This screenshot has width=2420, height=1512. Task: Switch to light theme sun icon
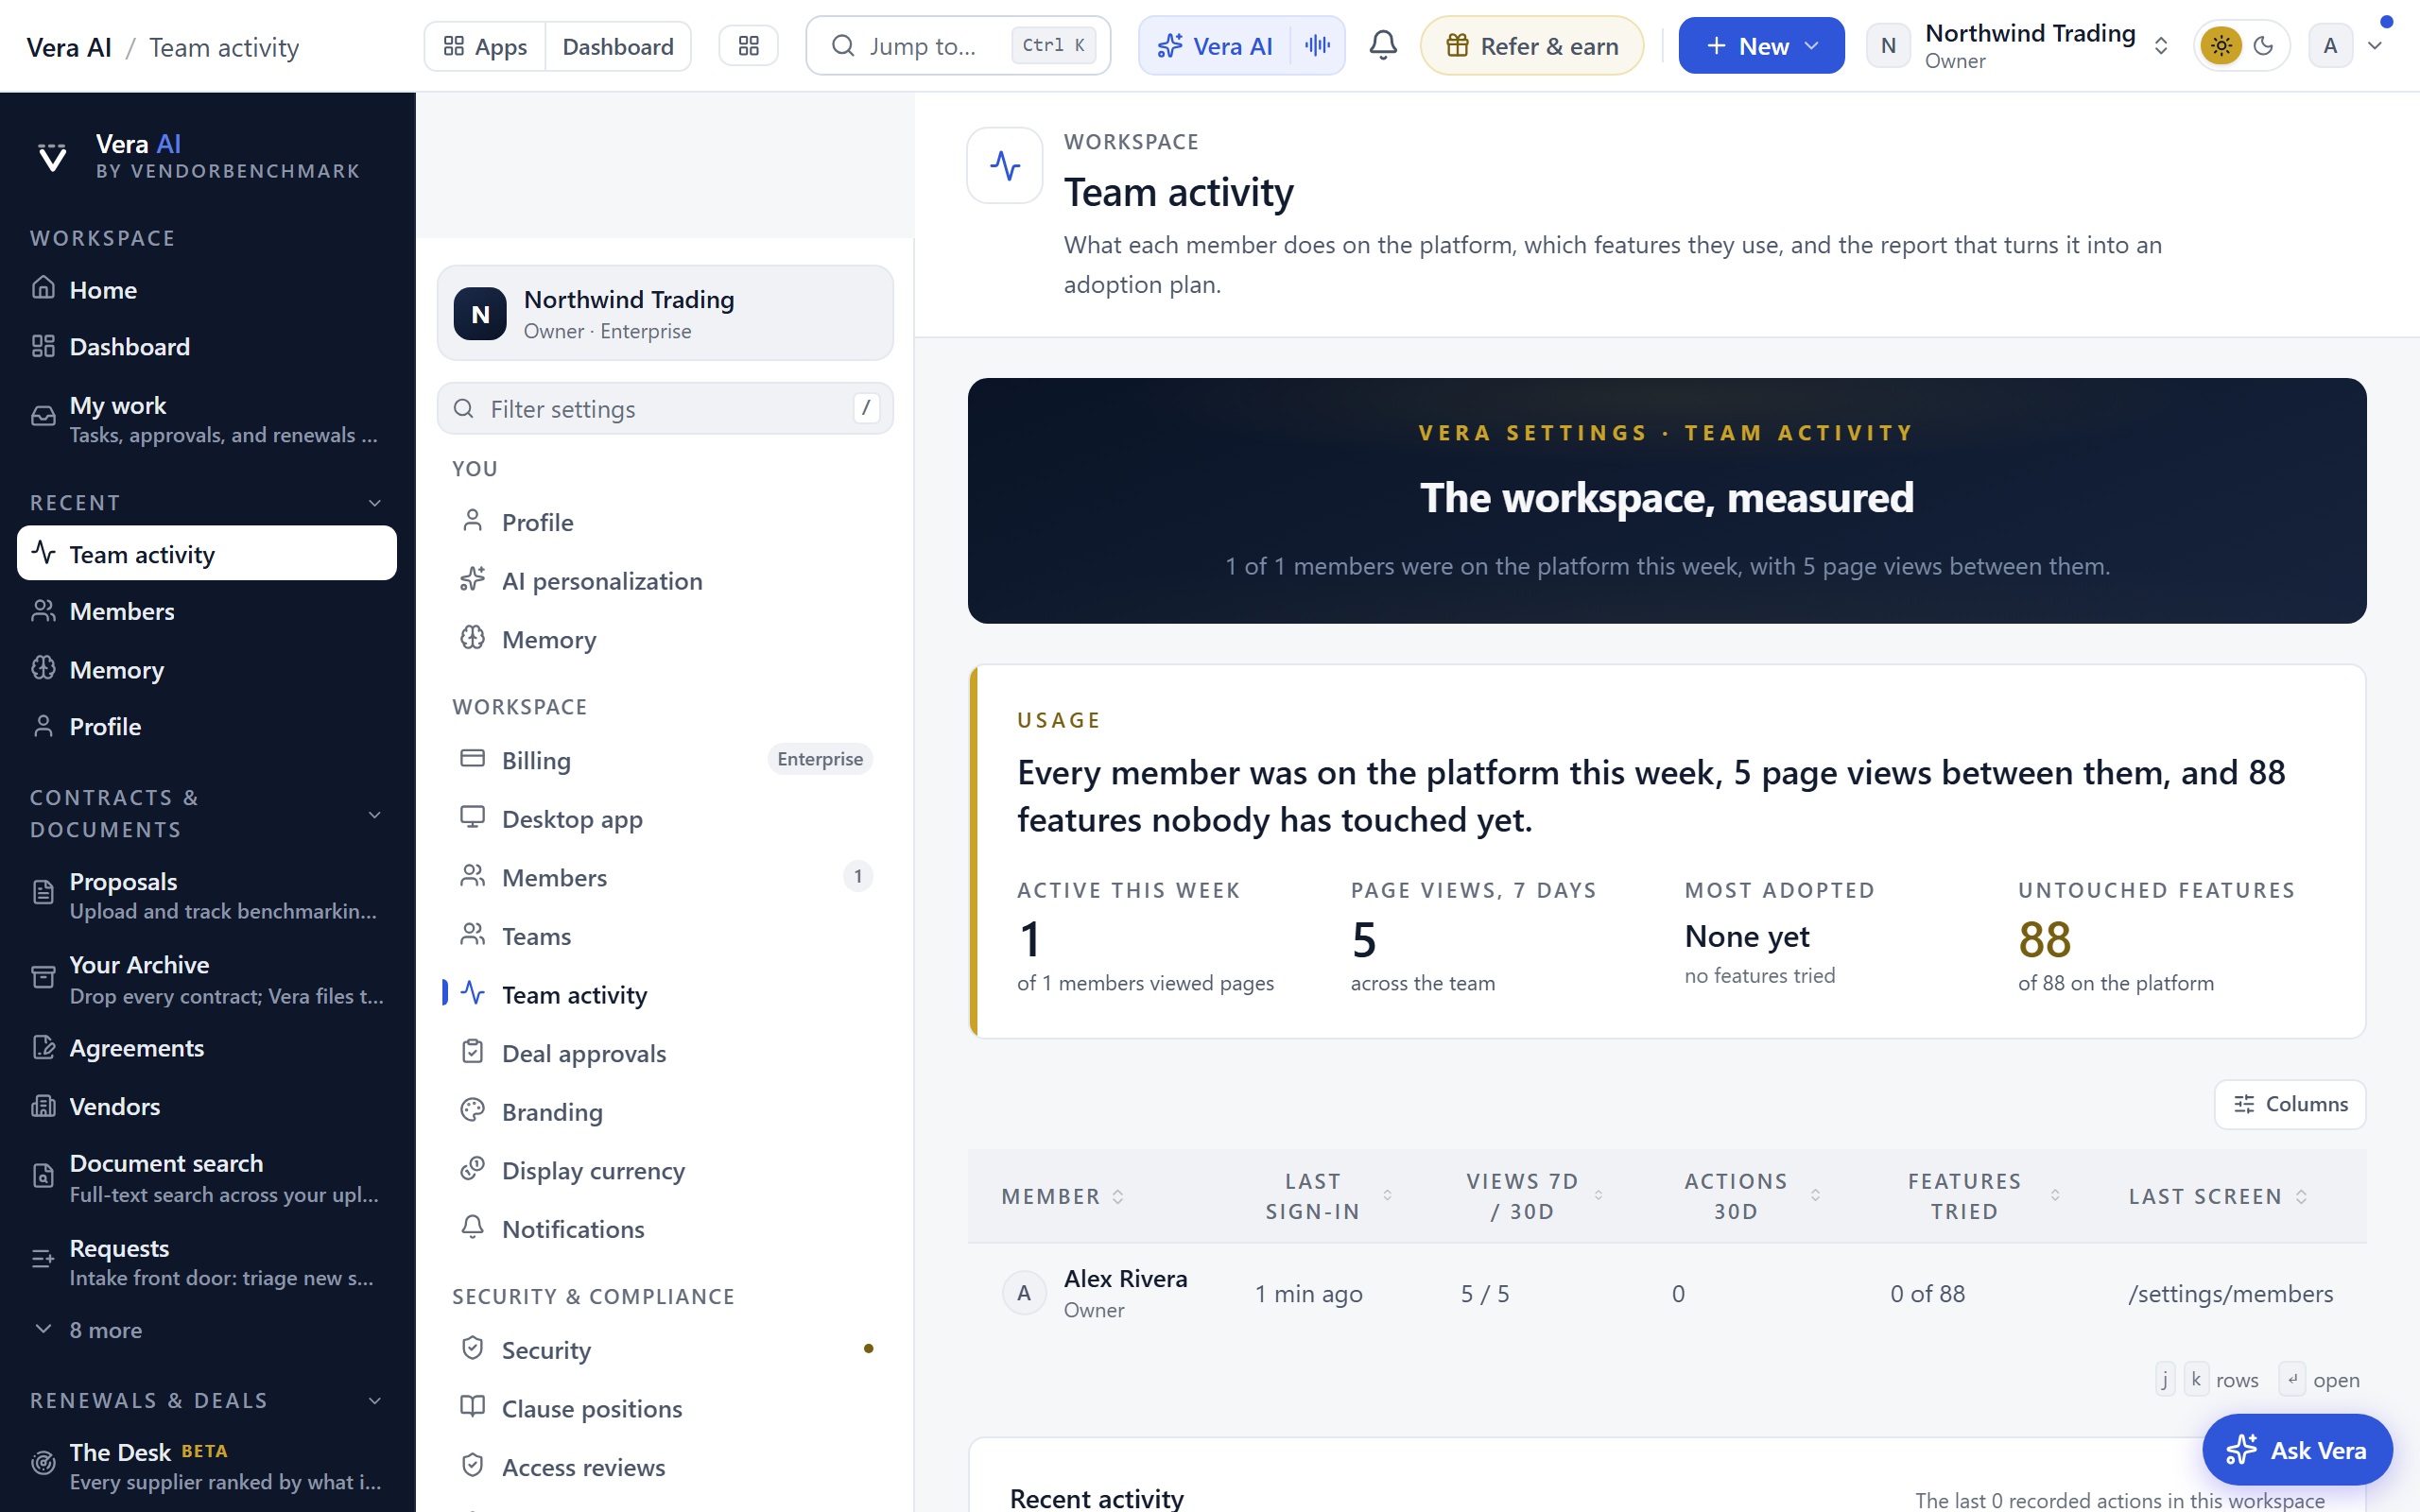[x=2221, y=46]
